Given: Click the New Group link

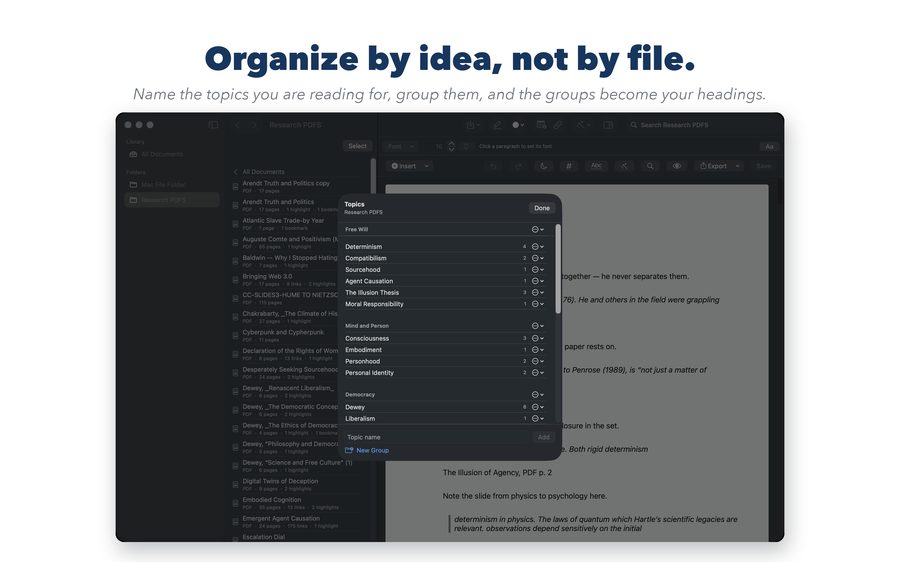Looking at the screenshot, I should 367,450.
